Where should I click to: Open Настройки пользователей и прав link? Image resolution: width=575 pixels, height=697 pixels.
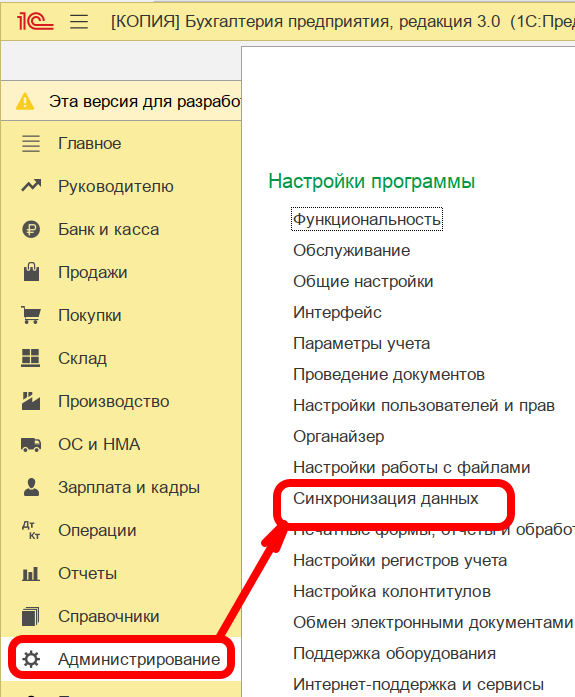[x=424, y=406]
